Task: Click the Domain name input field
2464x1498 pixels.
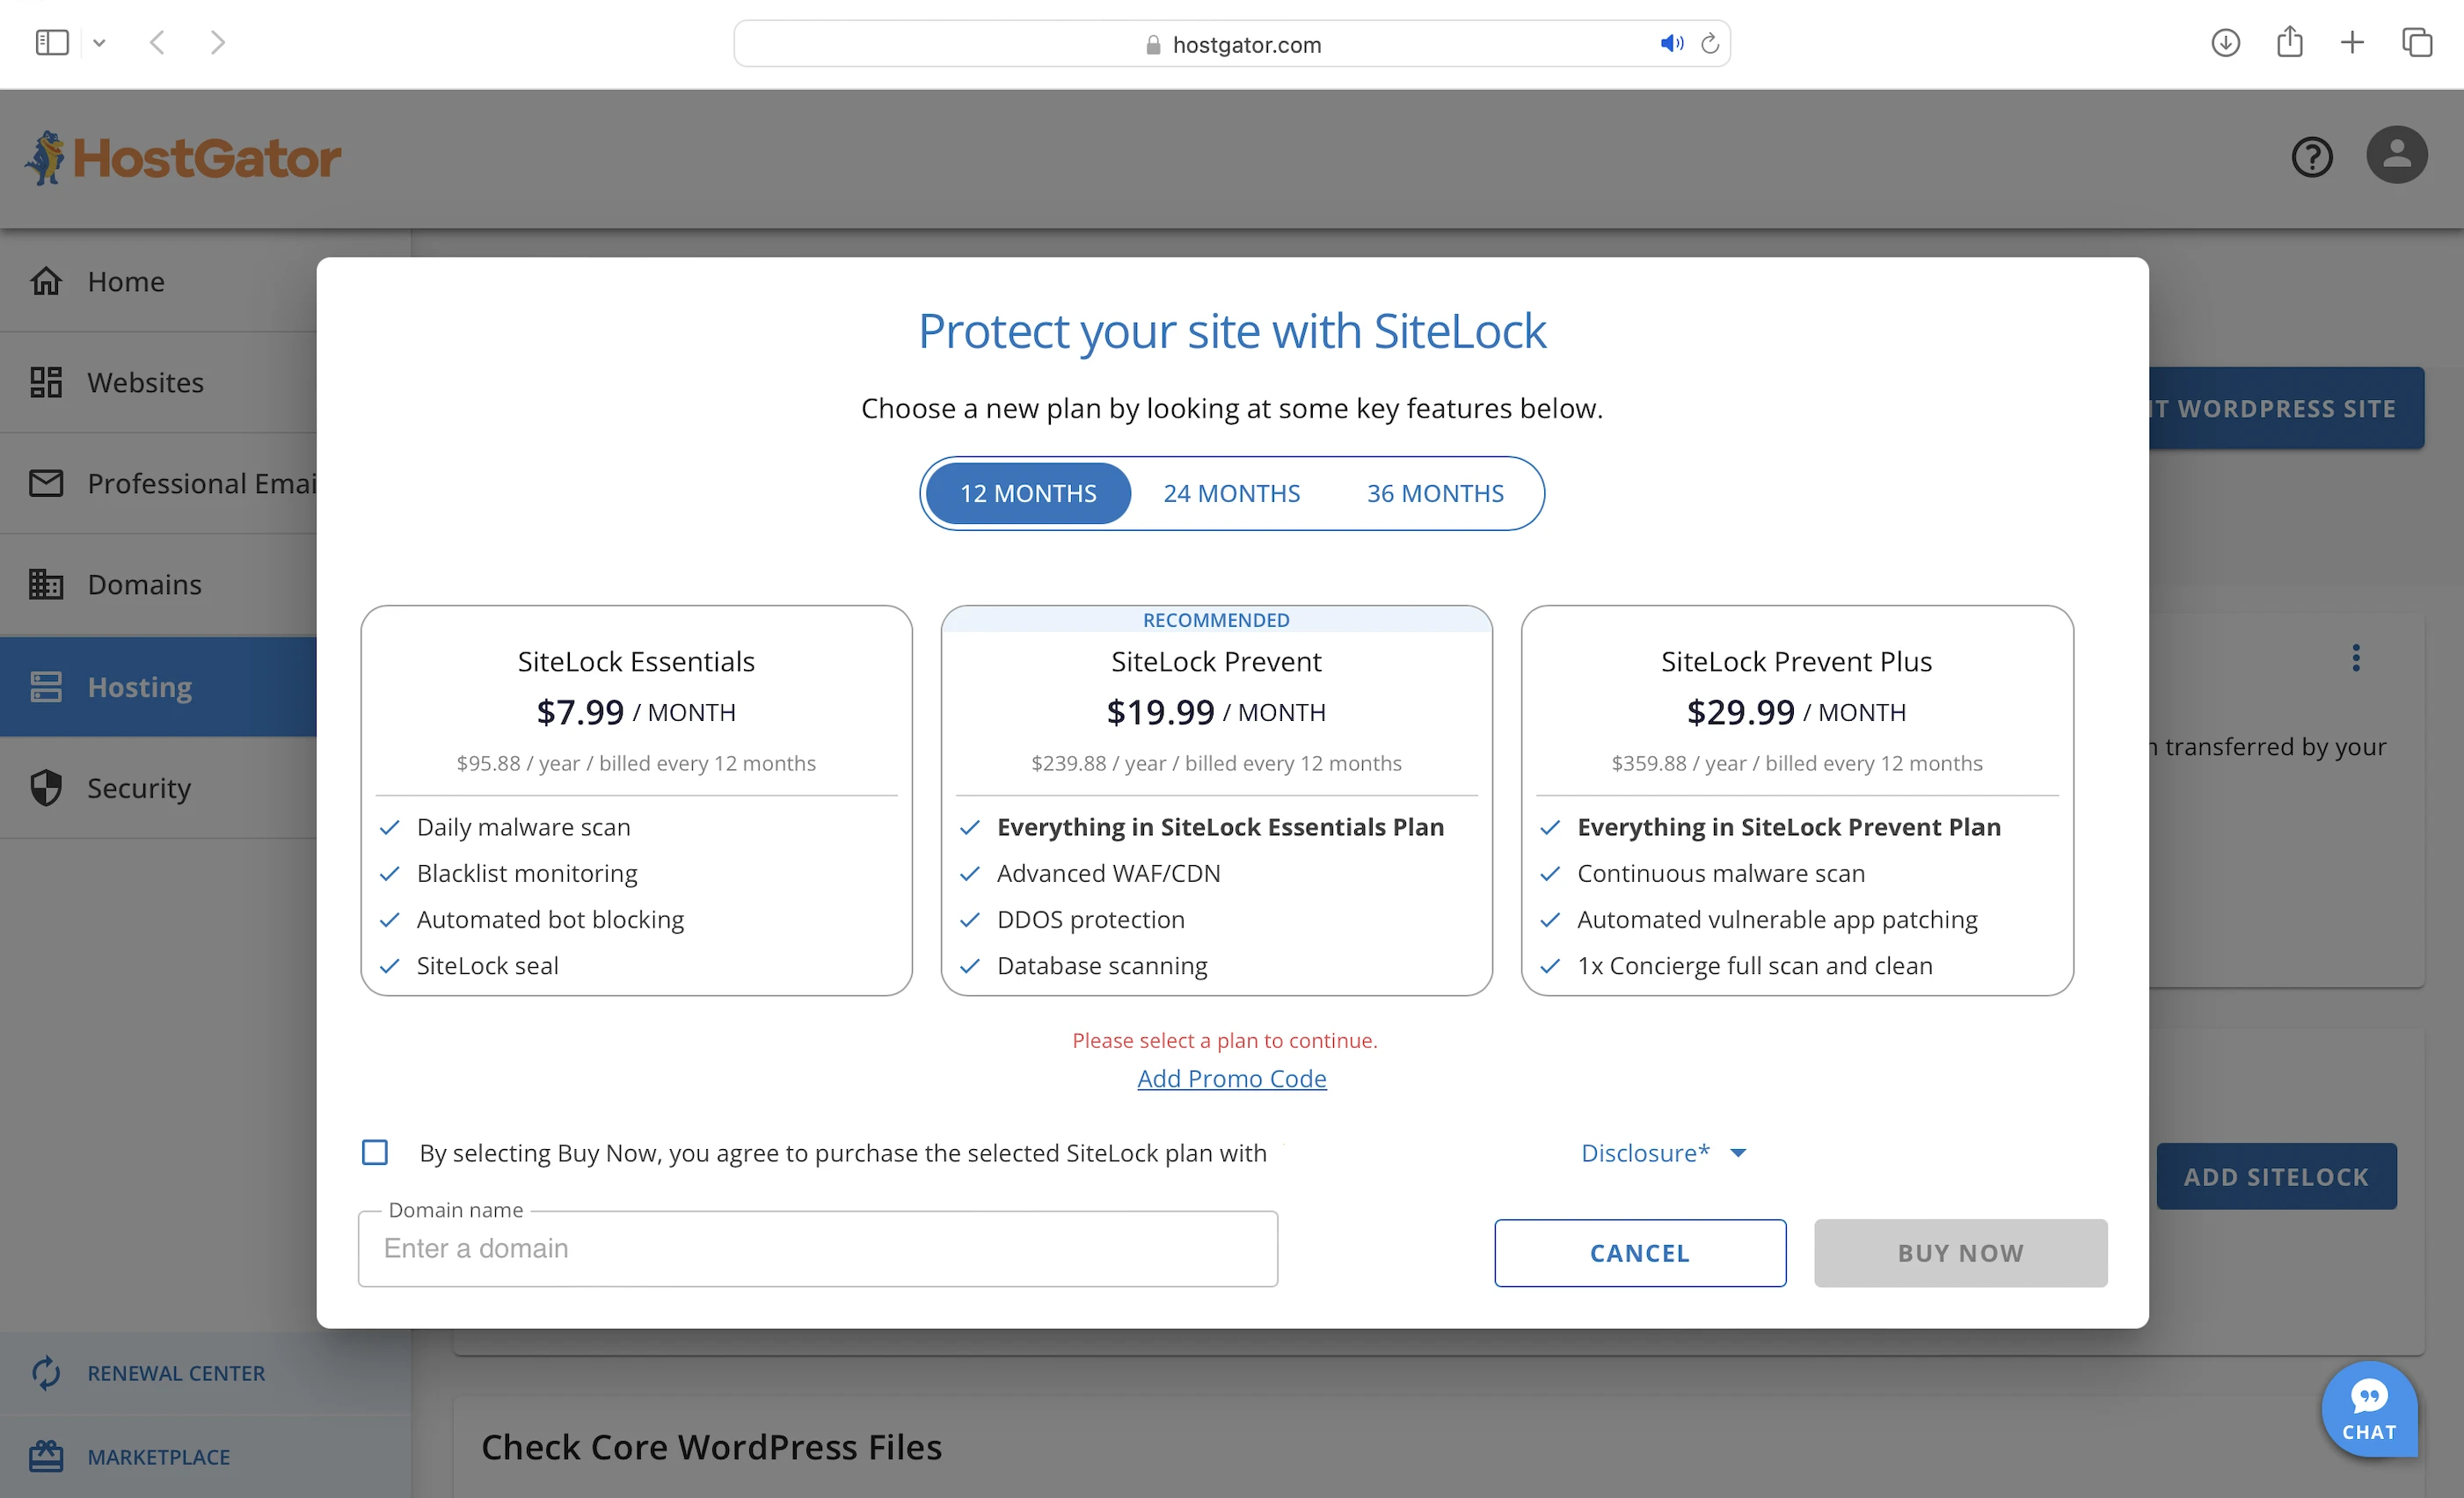Action: 817,1248
